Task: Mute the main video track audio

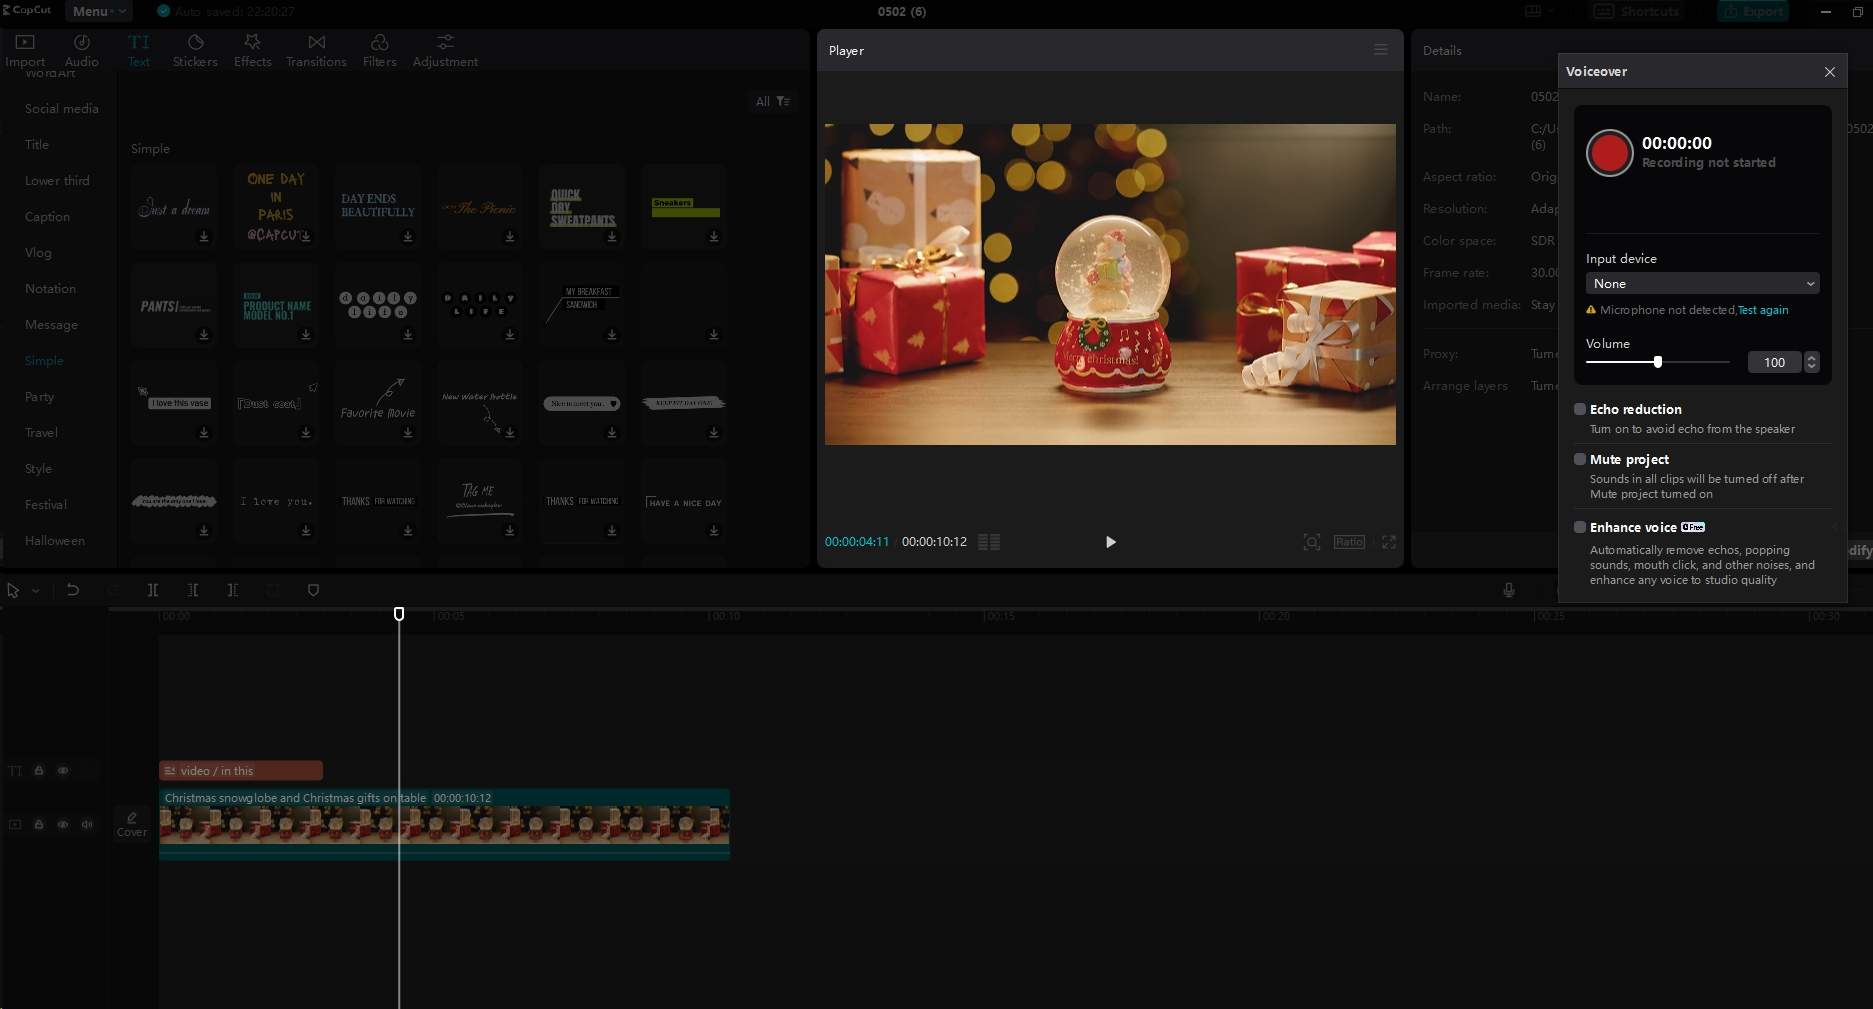Action: pyautogui.click(x=87, y=824)
